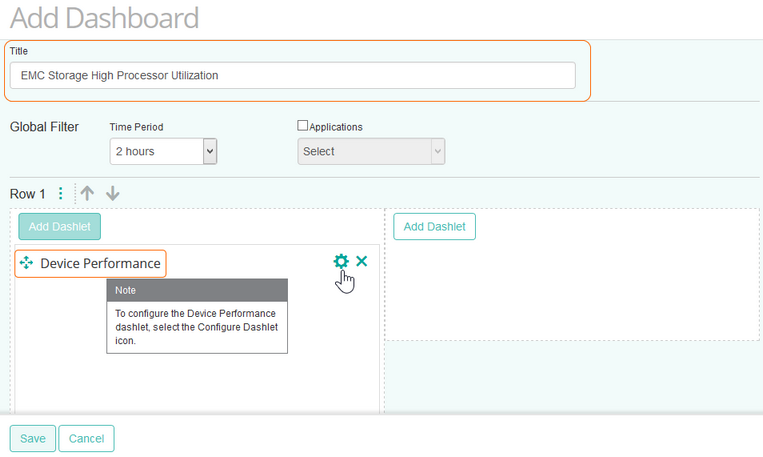The width and height of the screenshot is (763, 457).
Task: Open the Configure Dashlet gear icon
Action: tap(341, 262)
